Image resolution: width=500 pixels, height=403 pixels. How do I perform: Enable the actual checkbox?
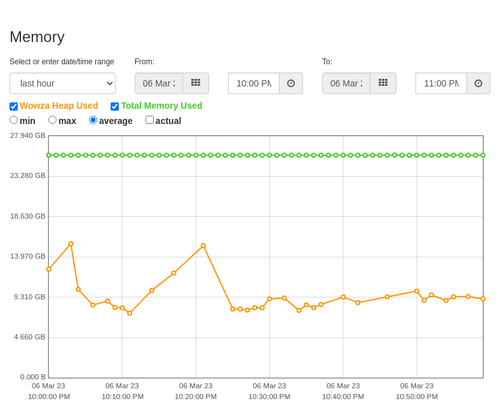coord(149,120)
